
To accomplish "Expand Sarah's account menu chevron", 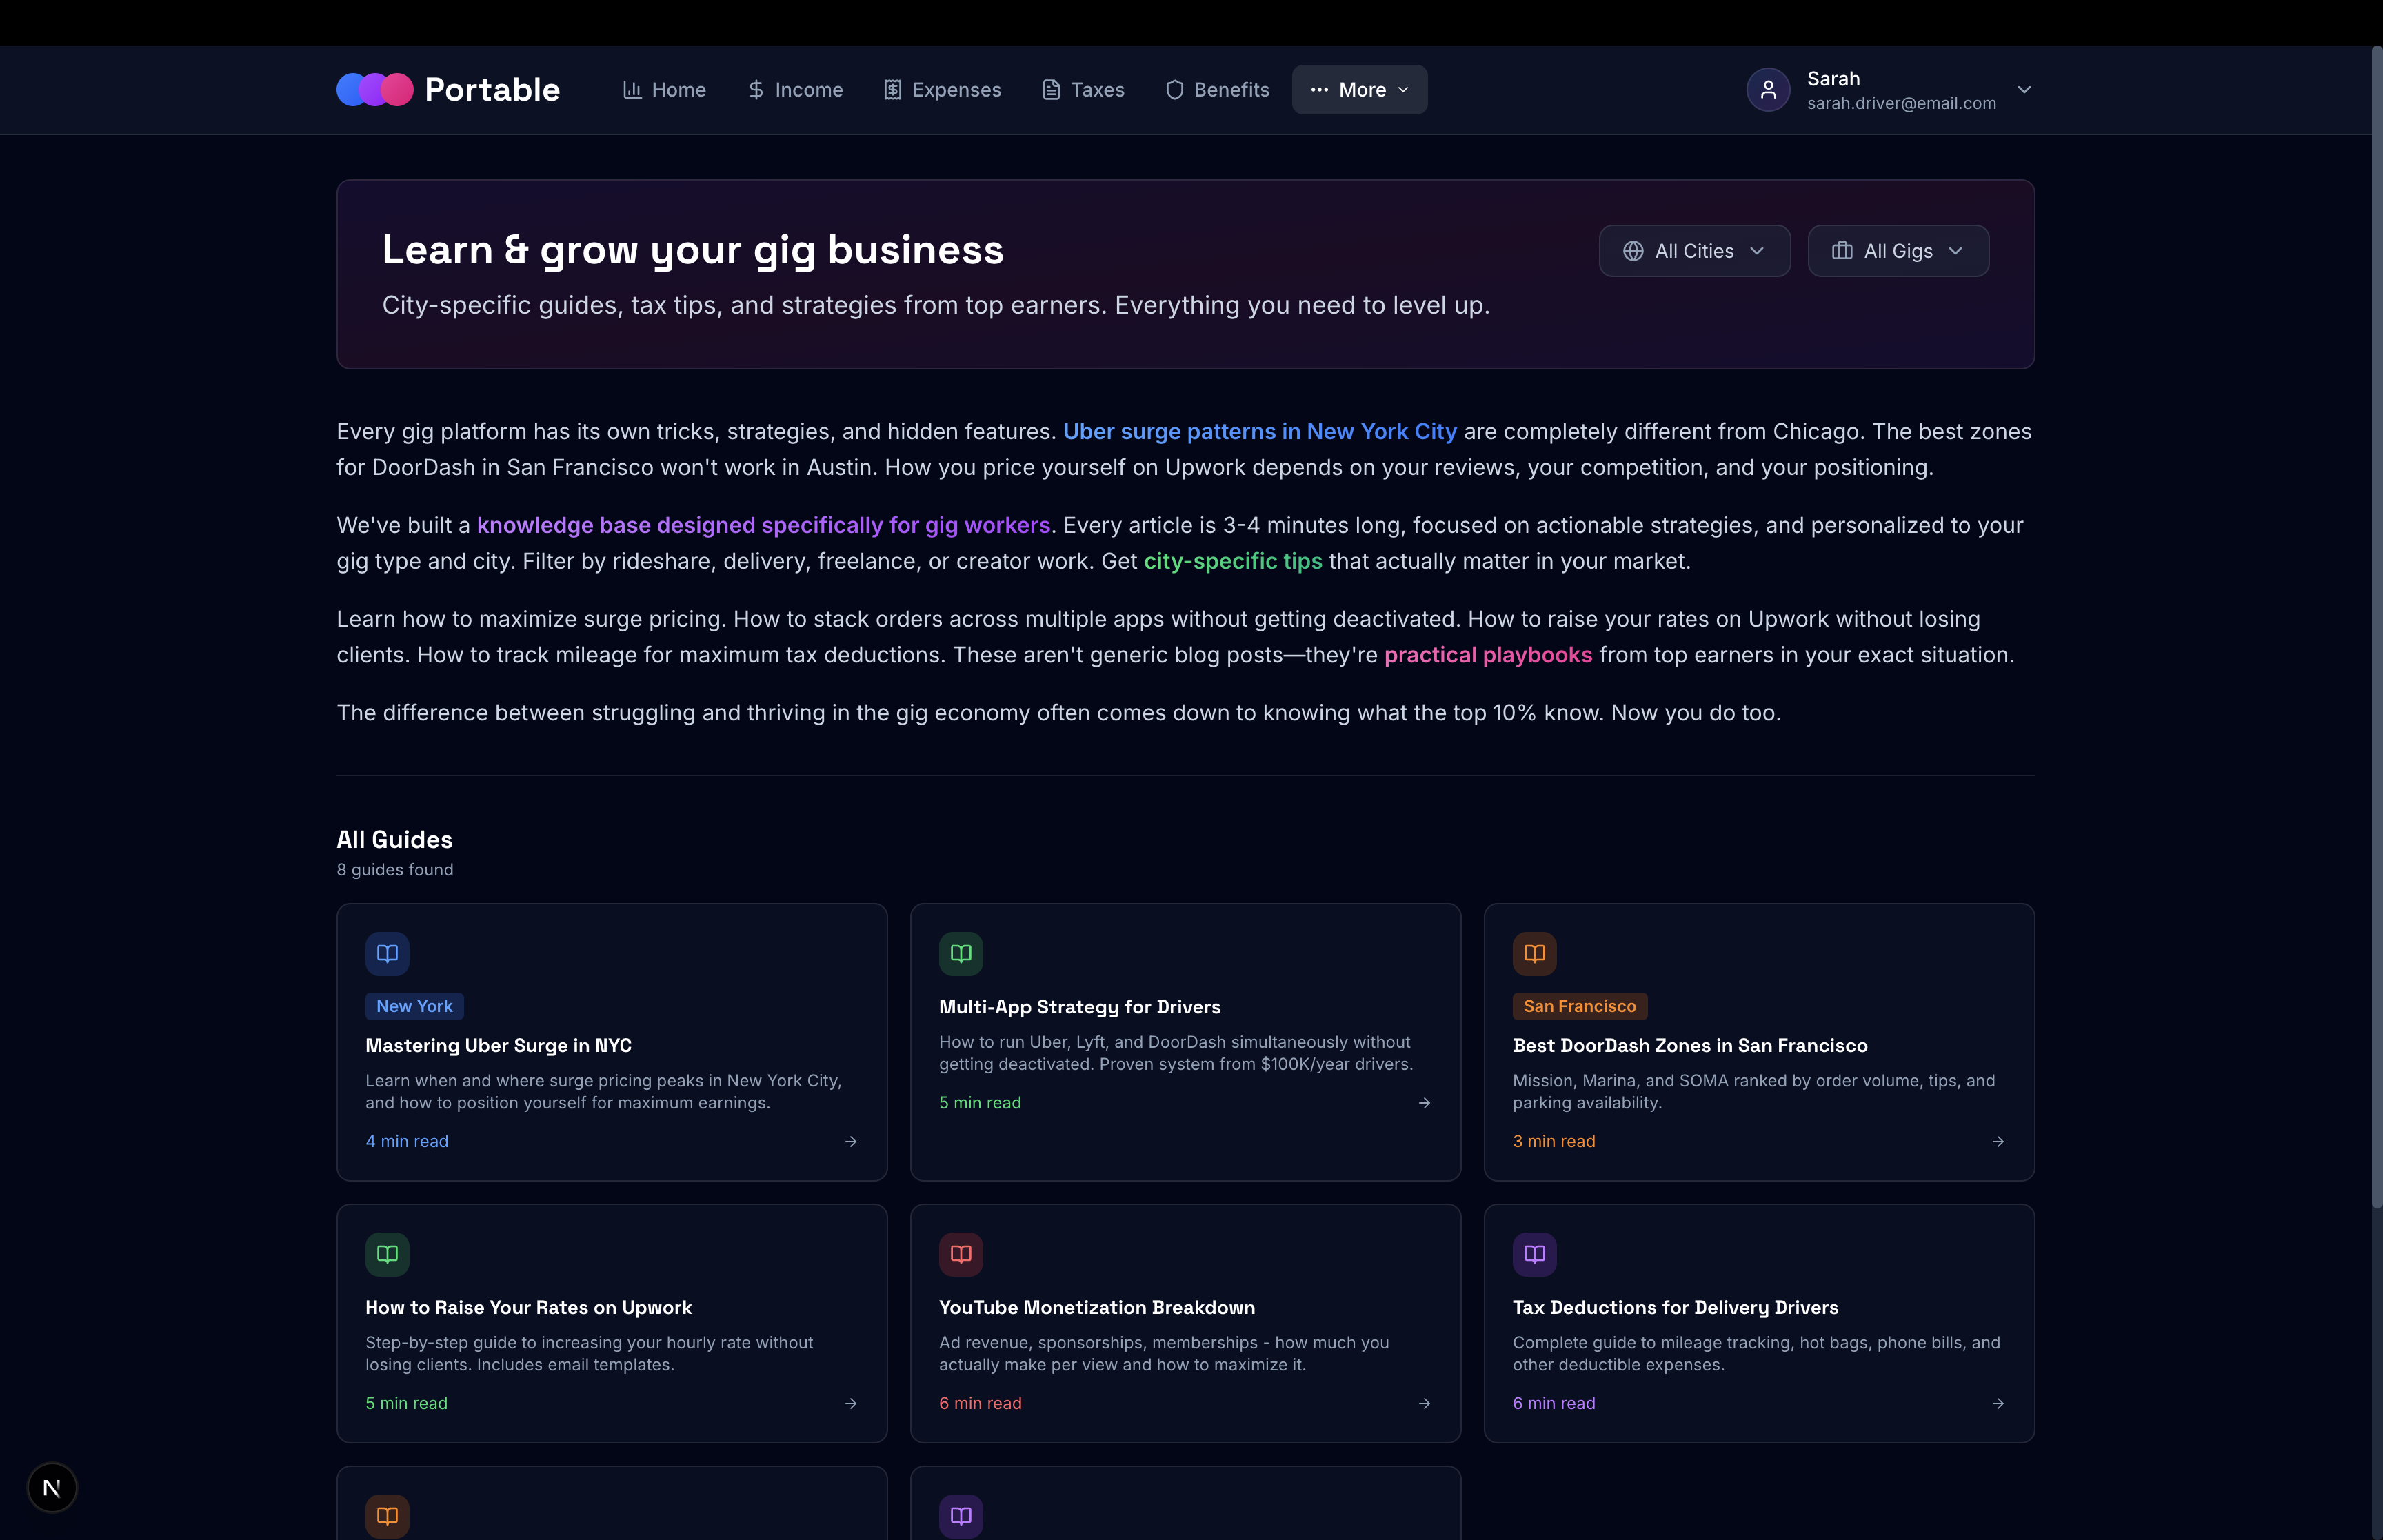I will 2024,90.
